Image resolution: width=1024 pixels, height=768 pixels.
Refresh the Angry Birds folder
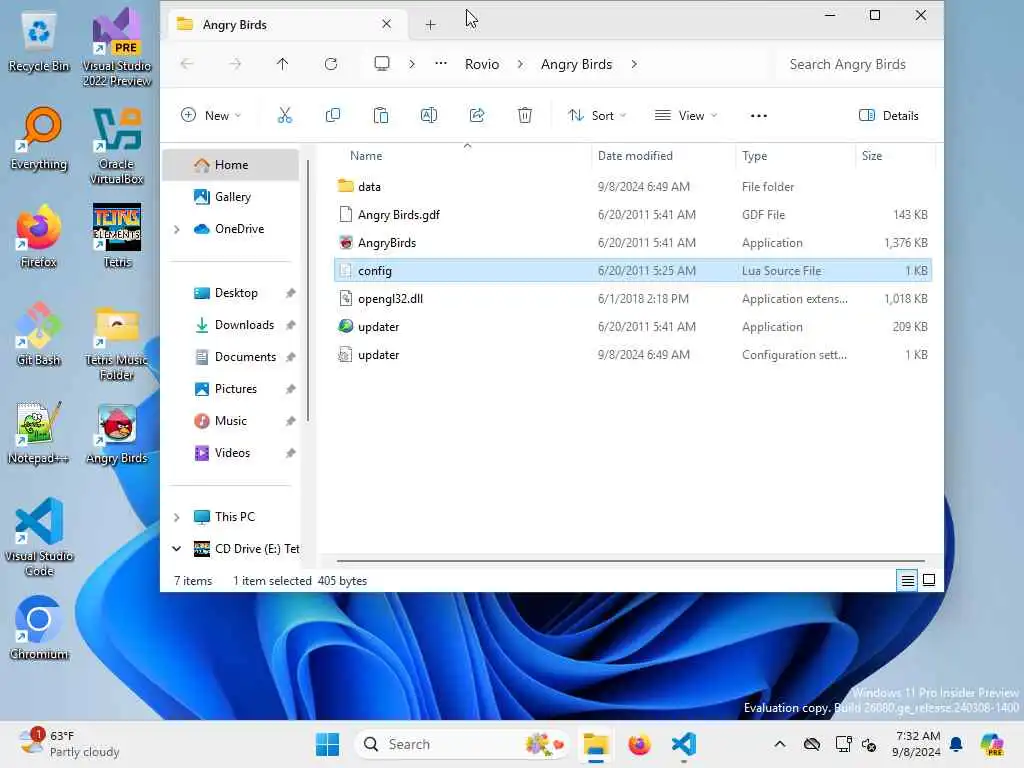pos(331,64)
